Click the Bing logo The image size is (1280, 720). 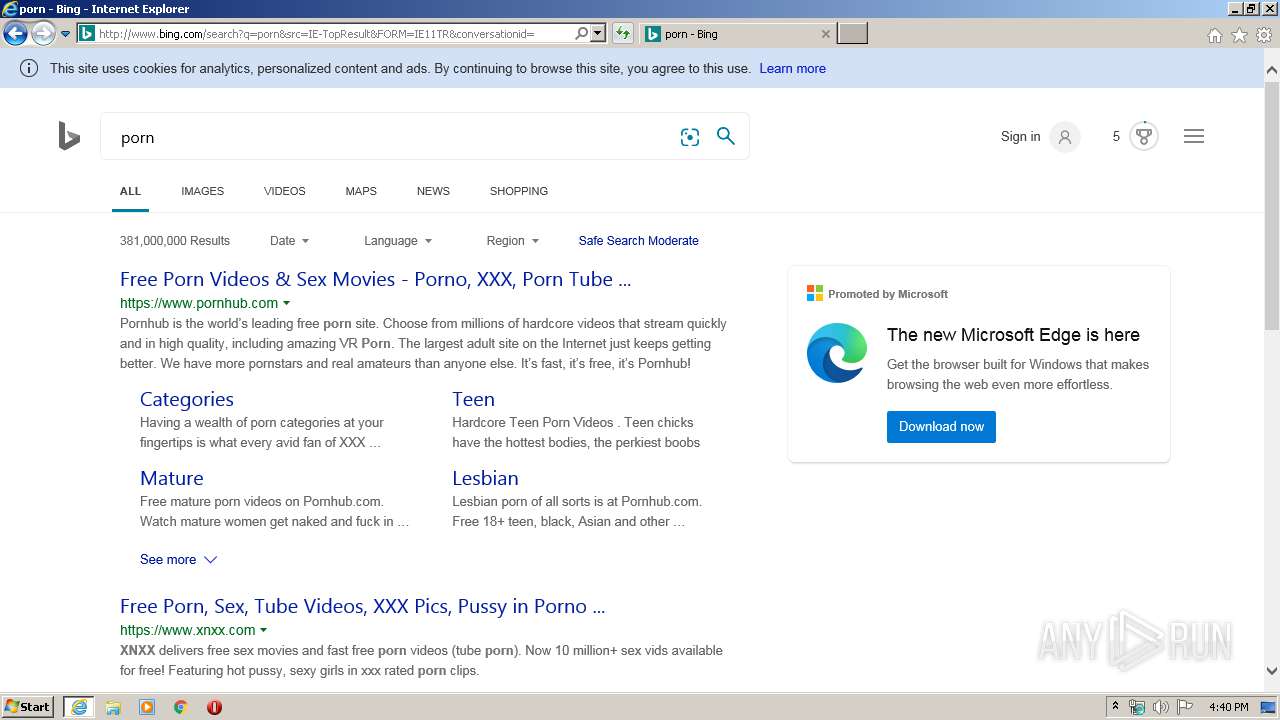click(69, 136)
